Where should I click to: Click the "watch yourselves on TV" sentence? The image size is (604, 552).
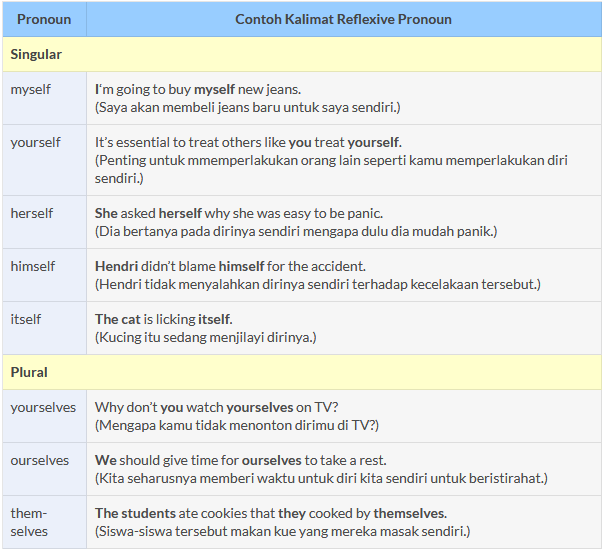[x=217, y=407]
